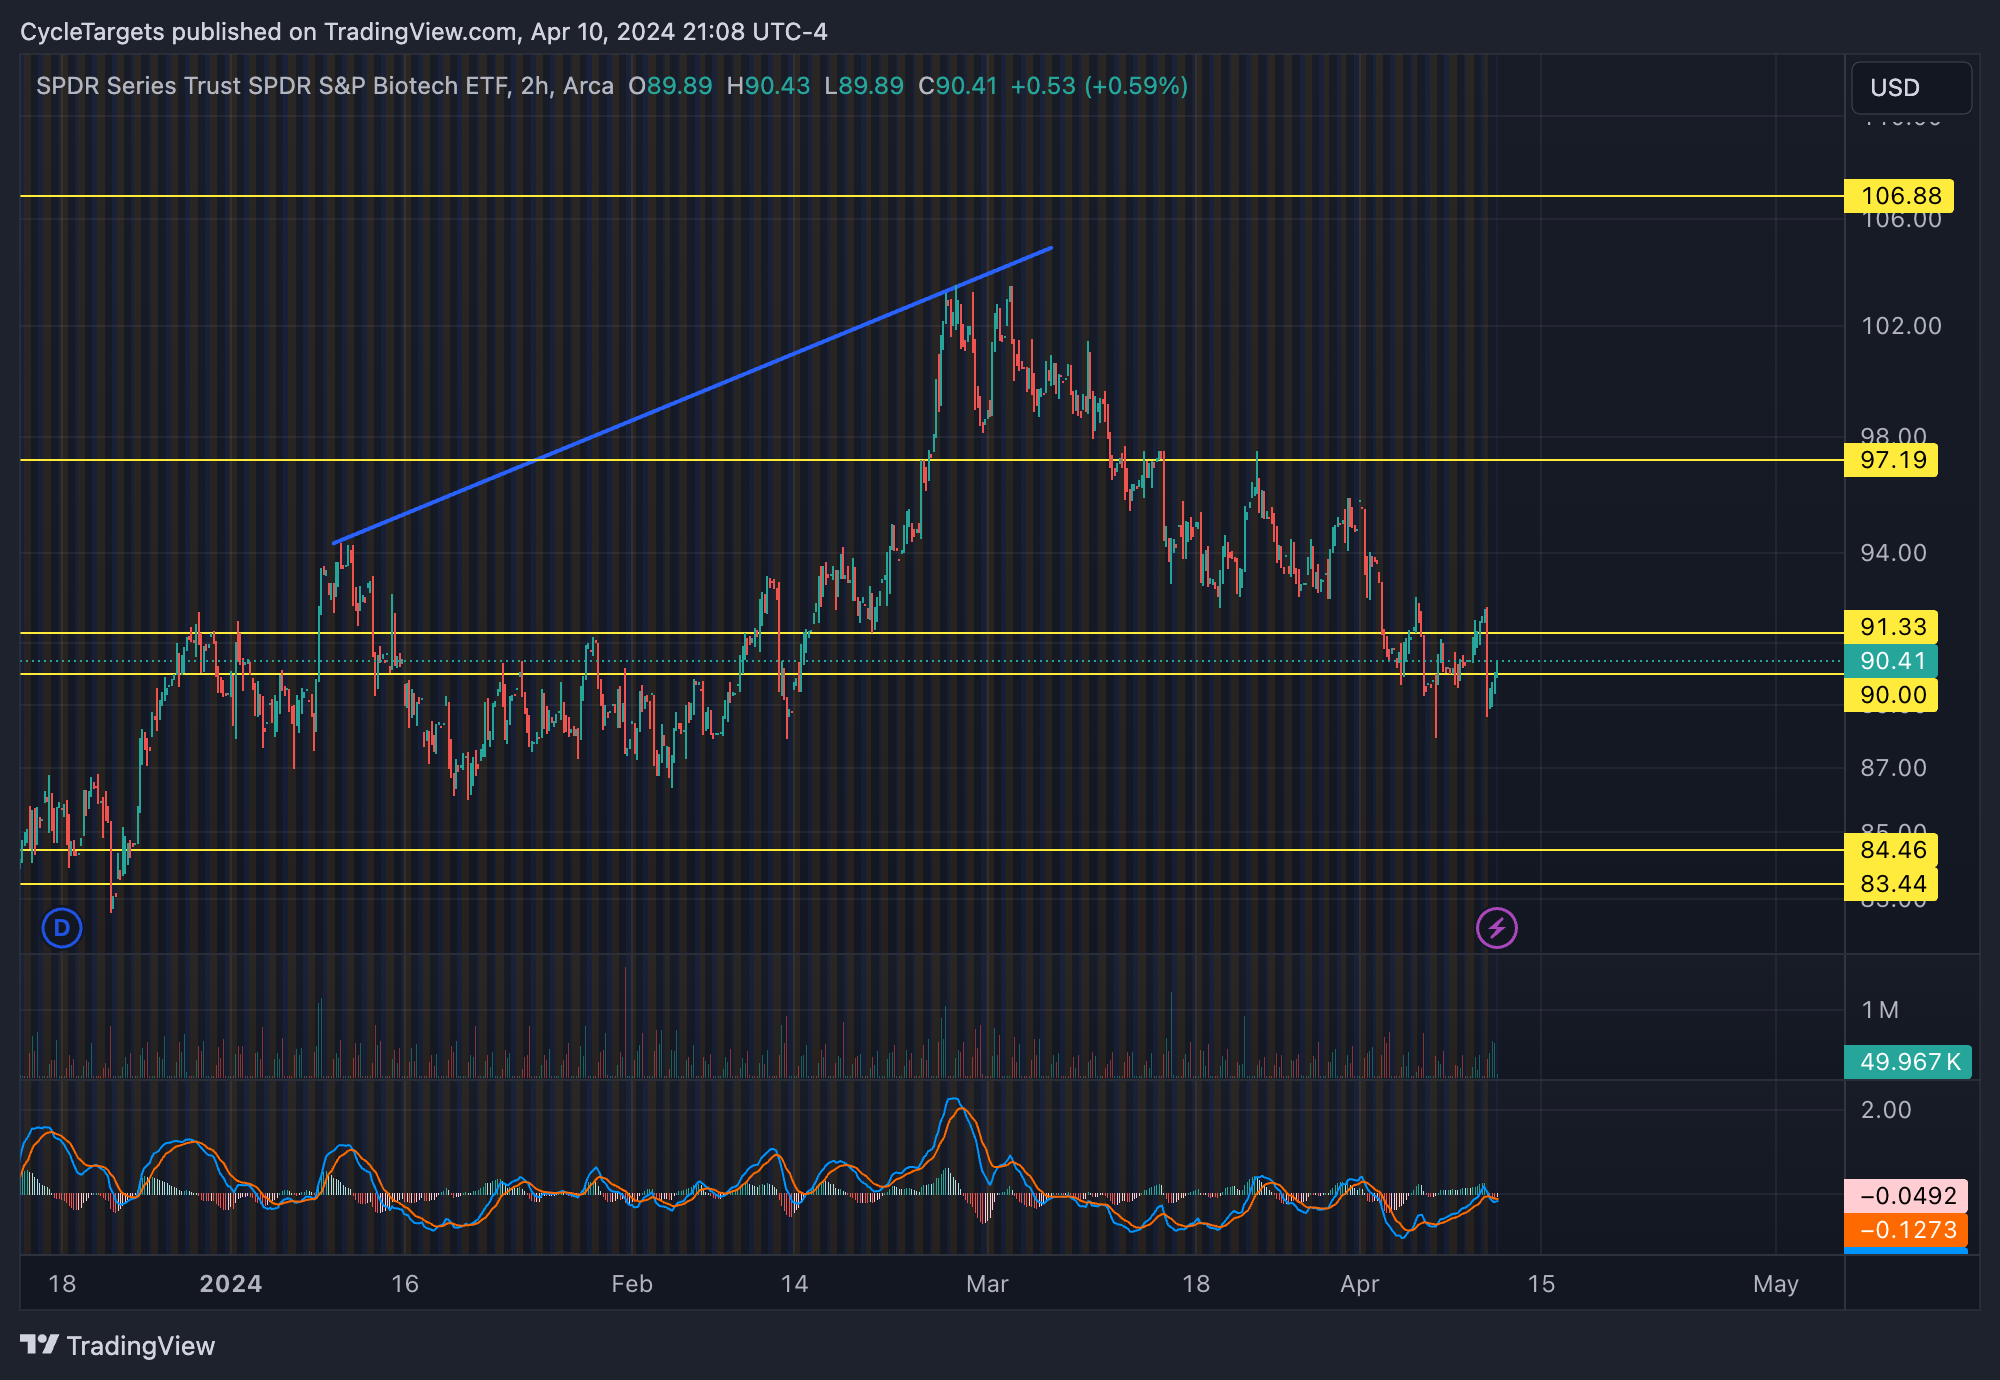The image size is (2000, 1380).
Task: Click the Apr label on time axis
Action: pyautogui.click(x=1360, y=1284)
